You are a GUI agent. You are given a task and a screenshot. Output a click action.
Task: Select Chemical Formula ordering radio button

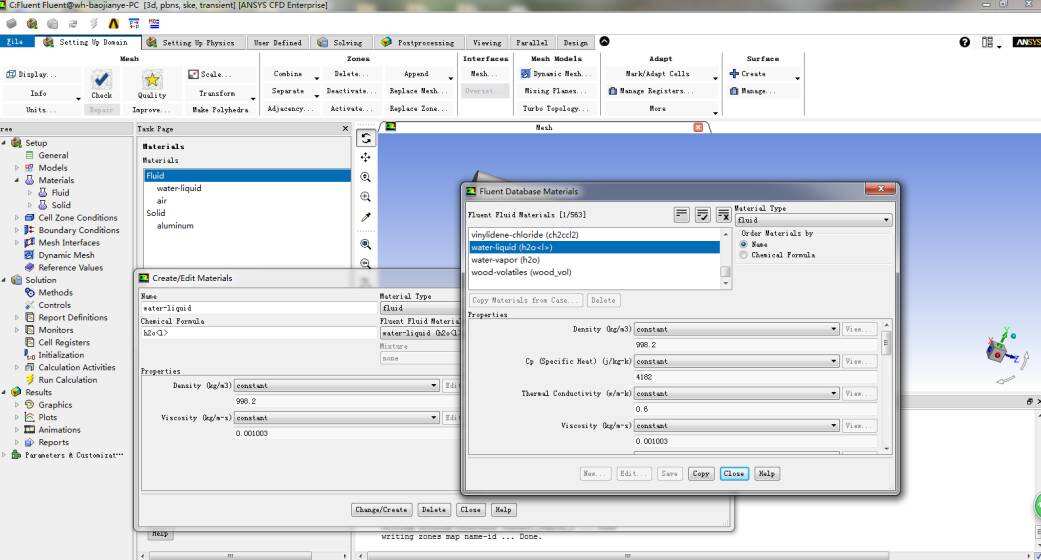click(744, 254)
